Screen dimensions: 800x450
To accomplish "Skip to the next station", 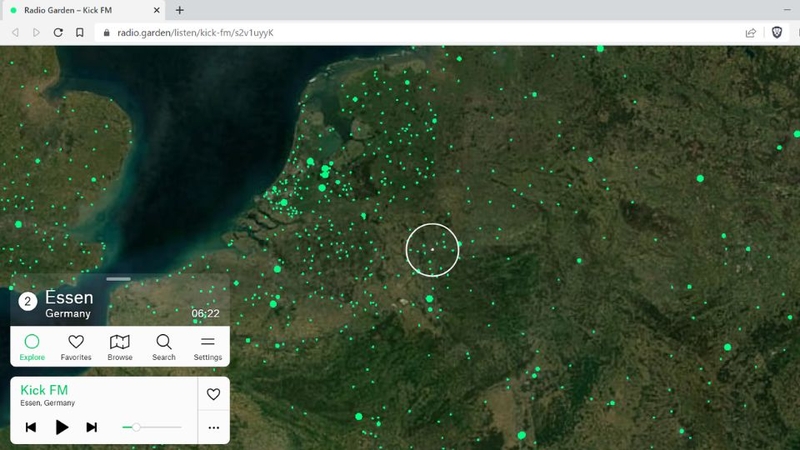I will click(x=91, y=427).
